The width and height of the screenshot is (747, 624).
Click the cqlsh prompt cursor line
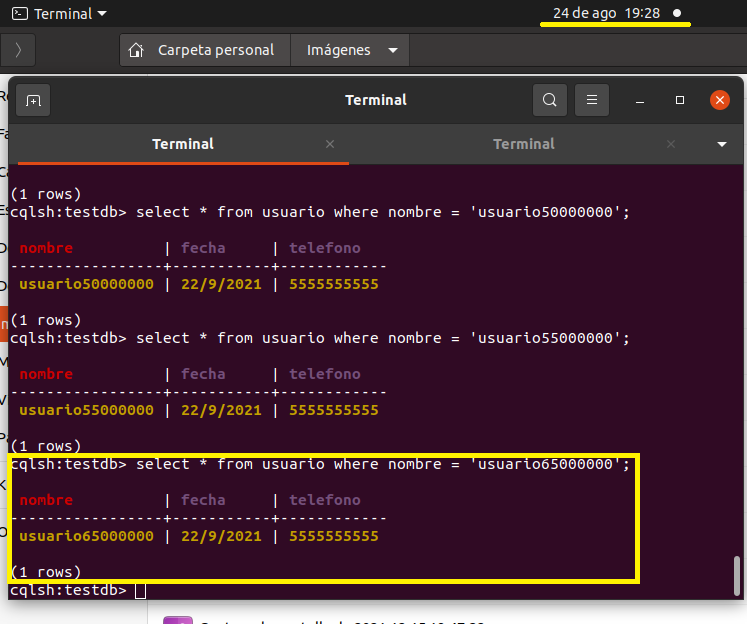(x=78, y=590)
